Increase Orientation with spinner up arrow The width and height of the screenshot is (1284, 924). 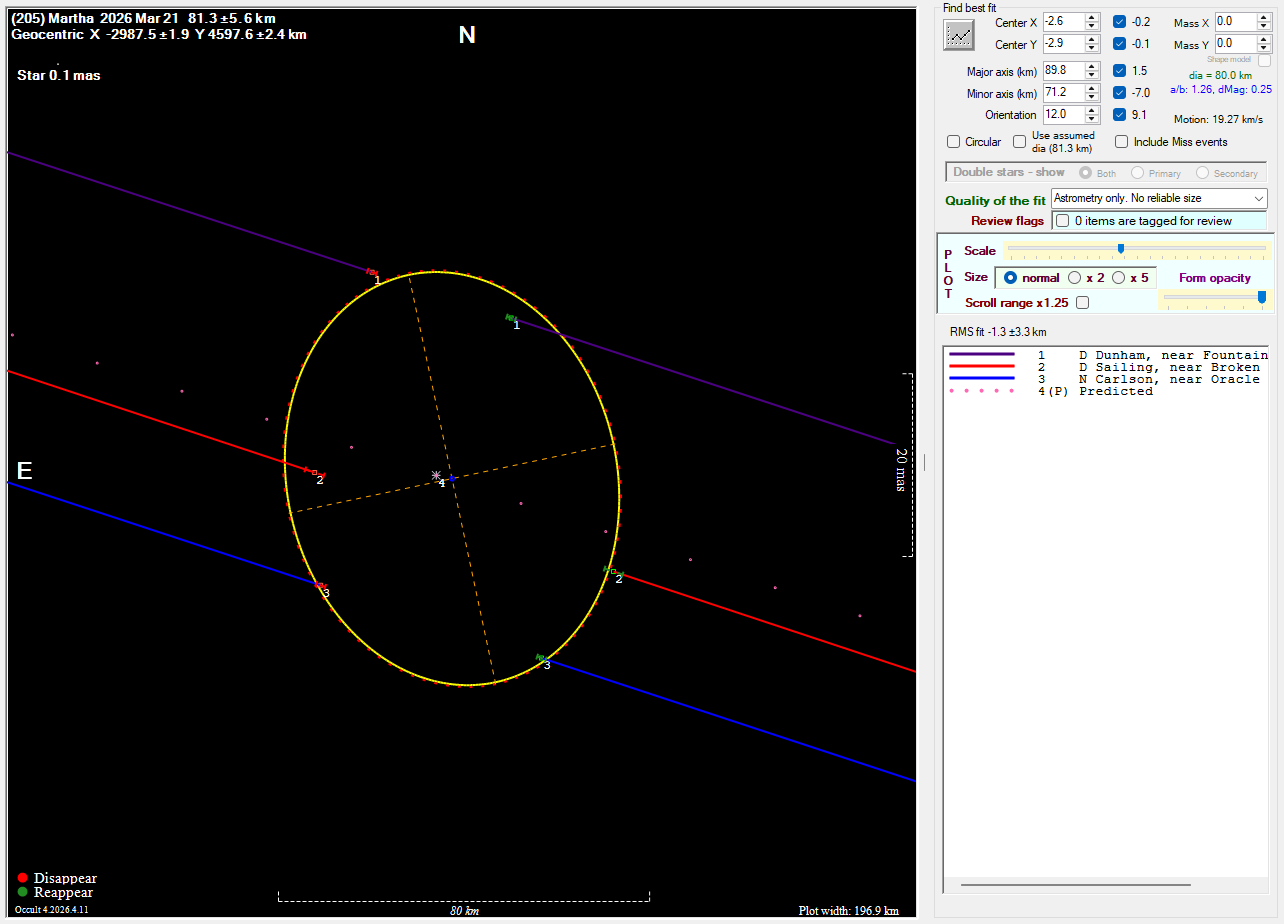[x=1092, y=110]
